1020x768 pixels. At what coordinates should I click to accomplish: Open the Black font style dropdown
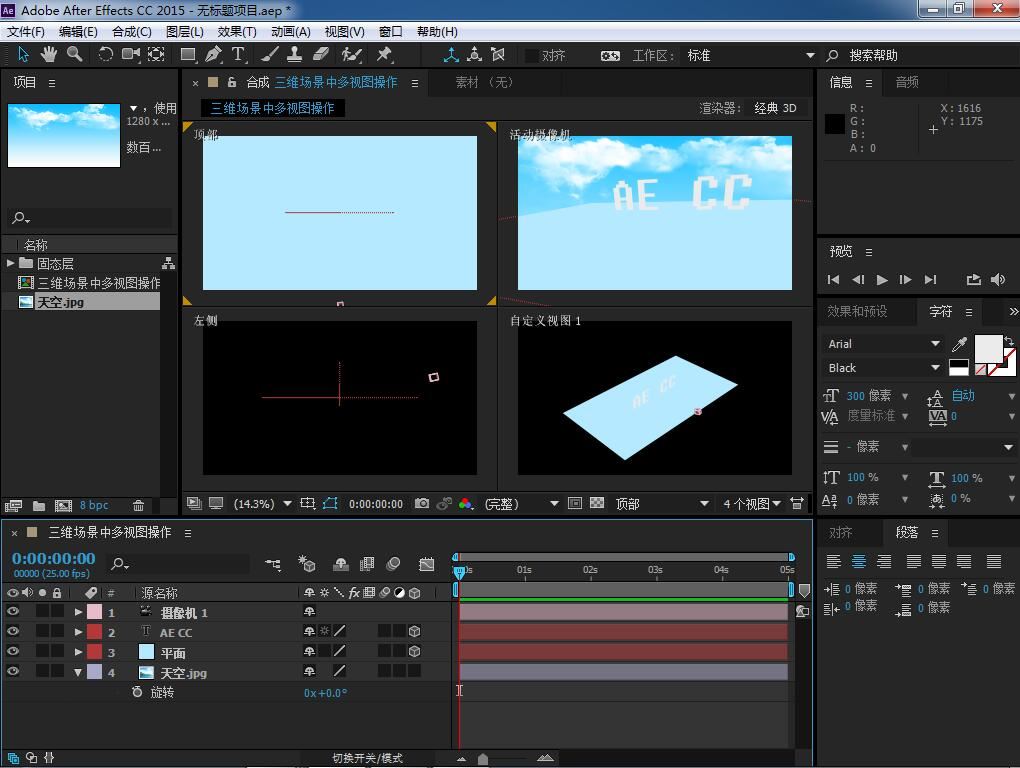coord(883,367)
